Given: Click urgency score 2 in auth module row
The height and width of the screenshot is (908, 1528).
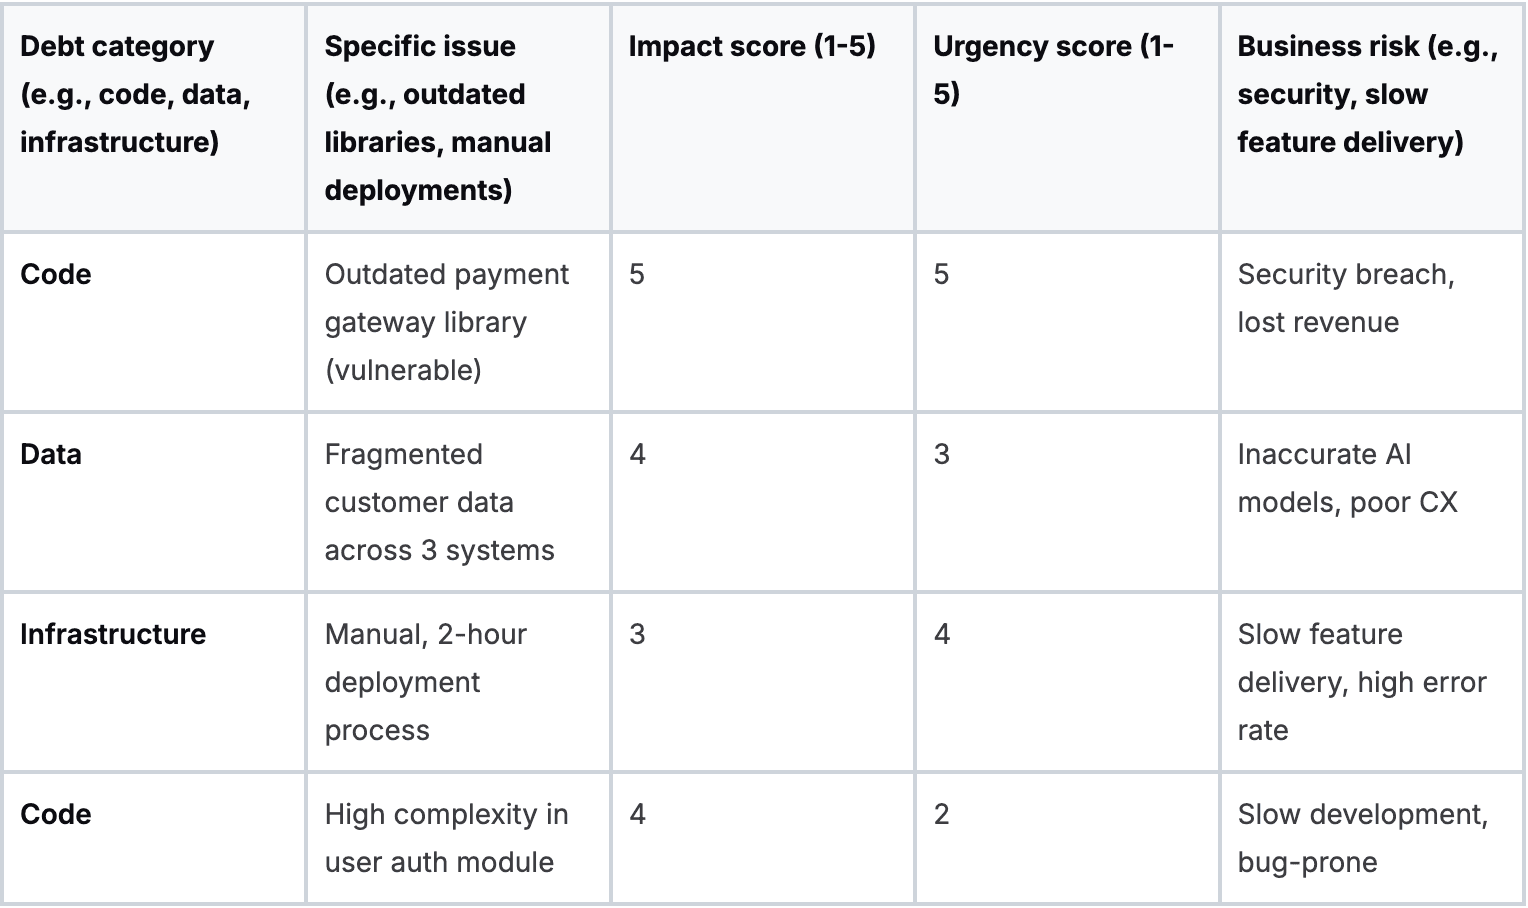Looking at the screenshot, I should 942,814.
